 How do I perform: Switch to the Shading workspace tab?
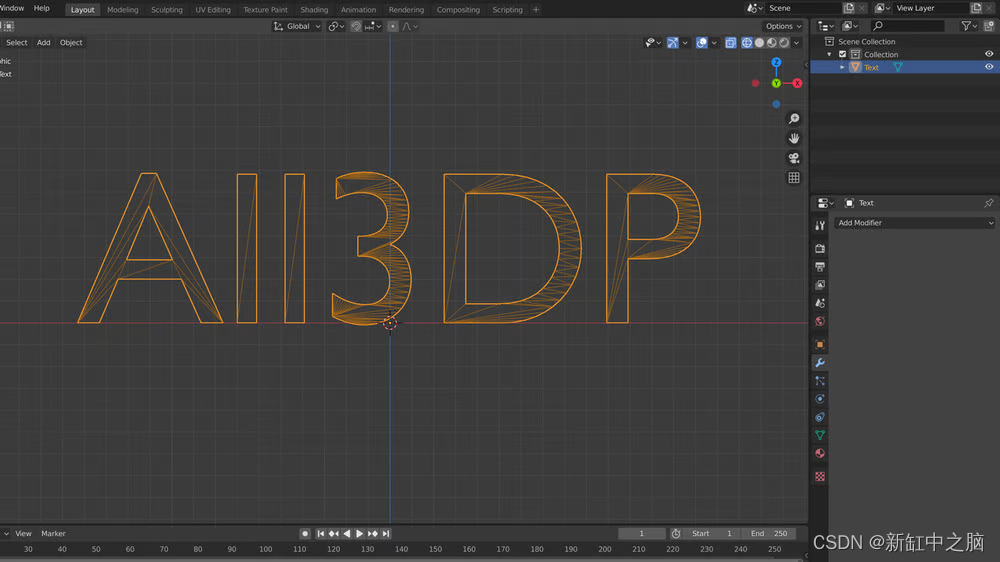click(x=314, y=10)
